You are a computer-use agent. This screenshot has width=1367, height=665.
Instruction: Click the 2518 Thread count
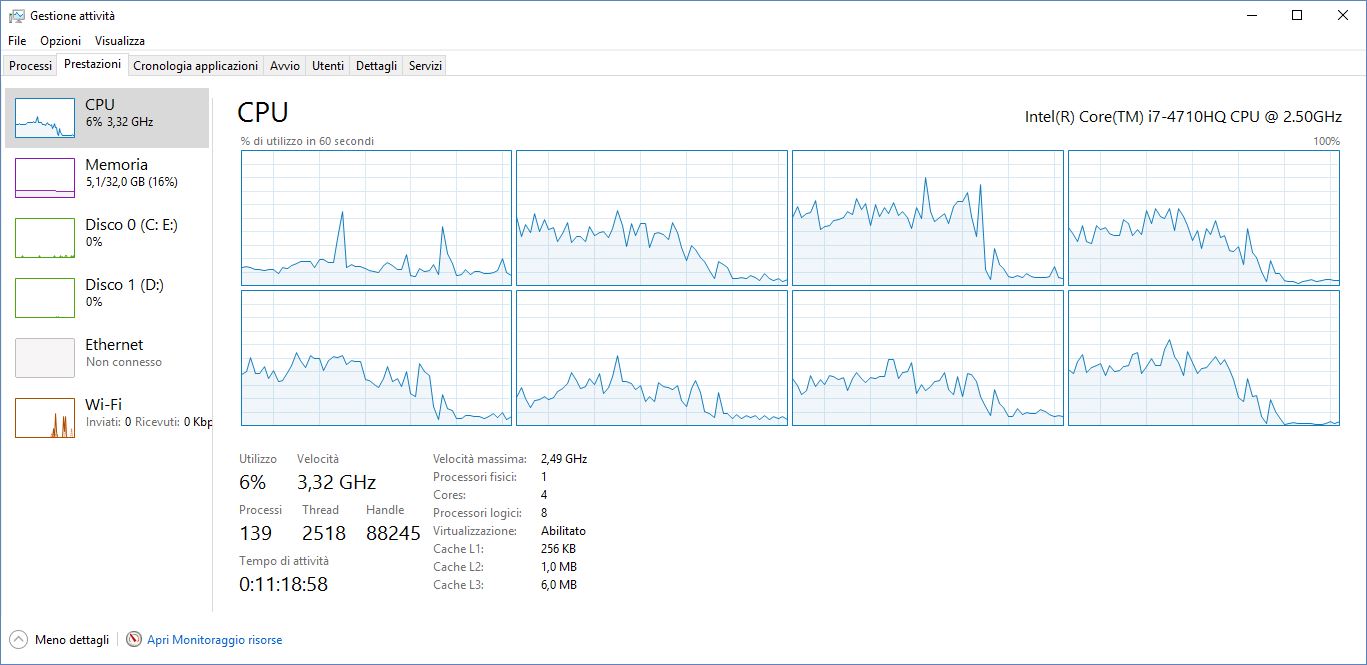(x=324, y=534)
